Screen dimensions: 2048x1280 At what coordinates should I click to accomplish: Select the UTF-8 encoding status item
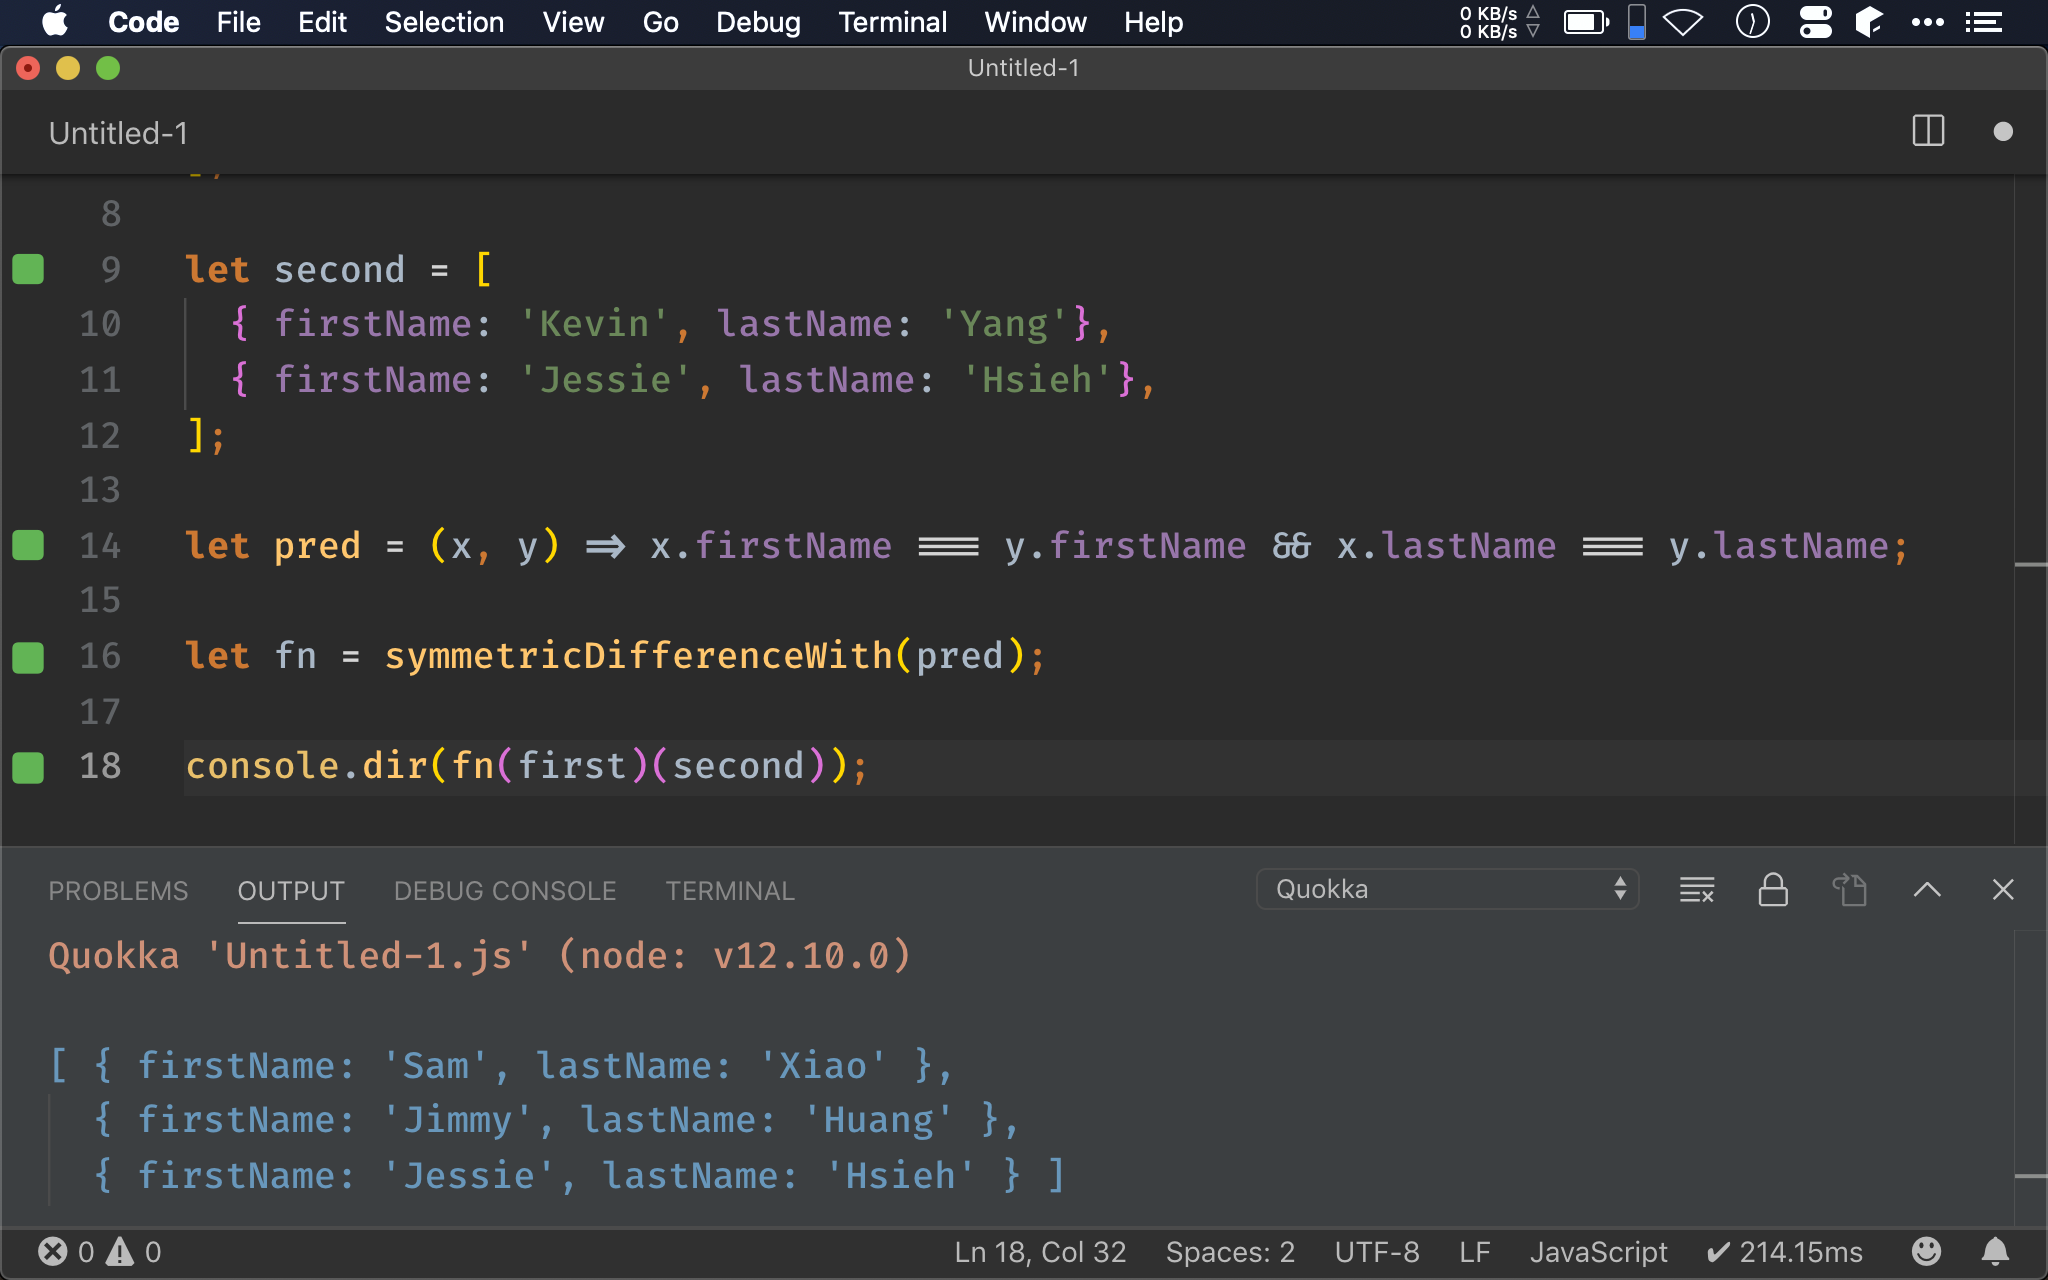(x=1377, y=1252)
